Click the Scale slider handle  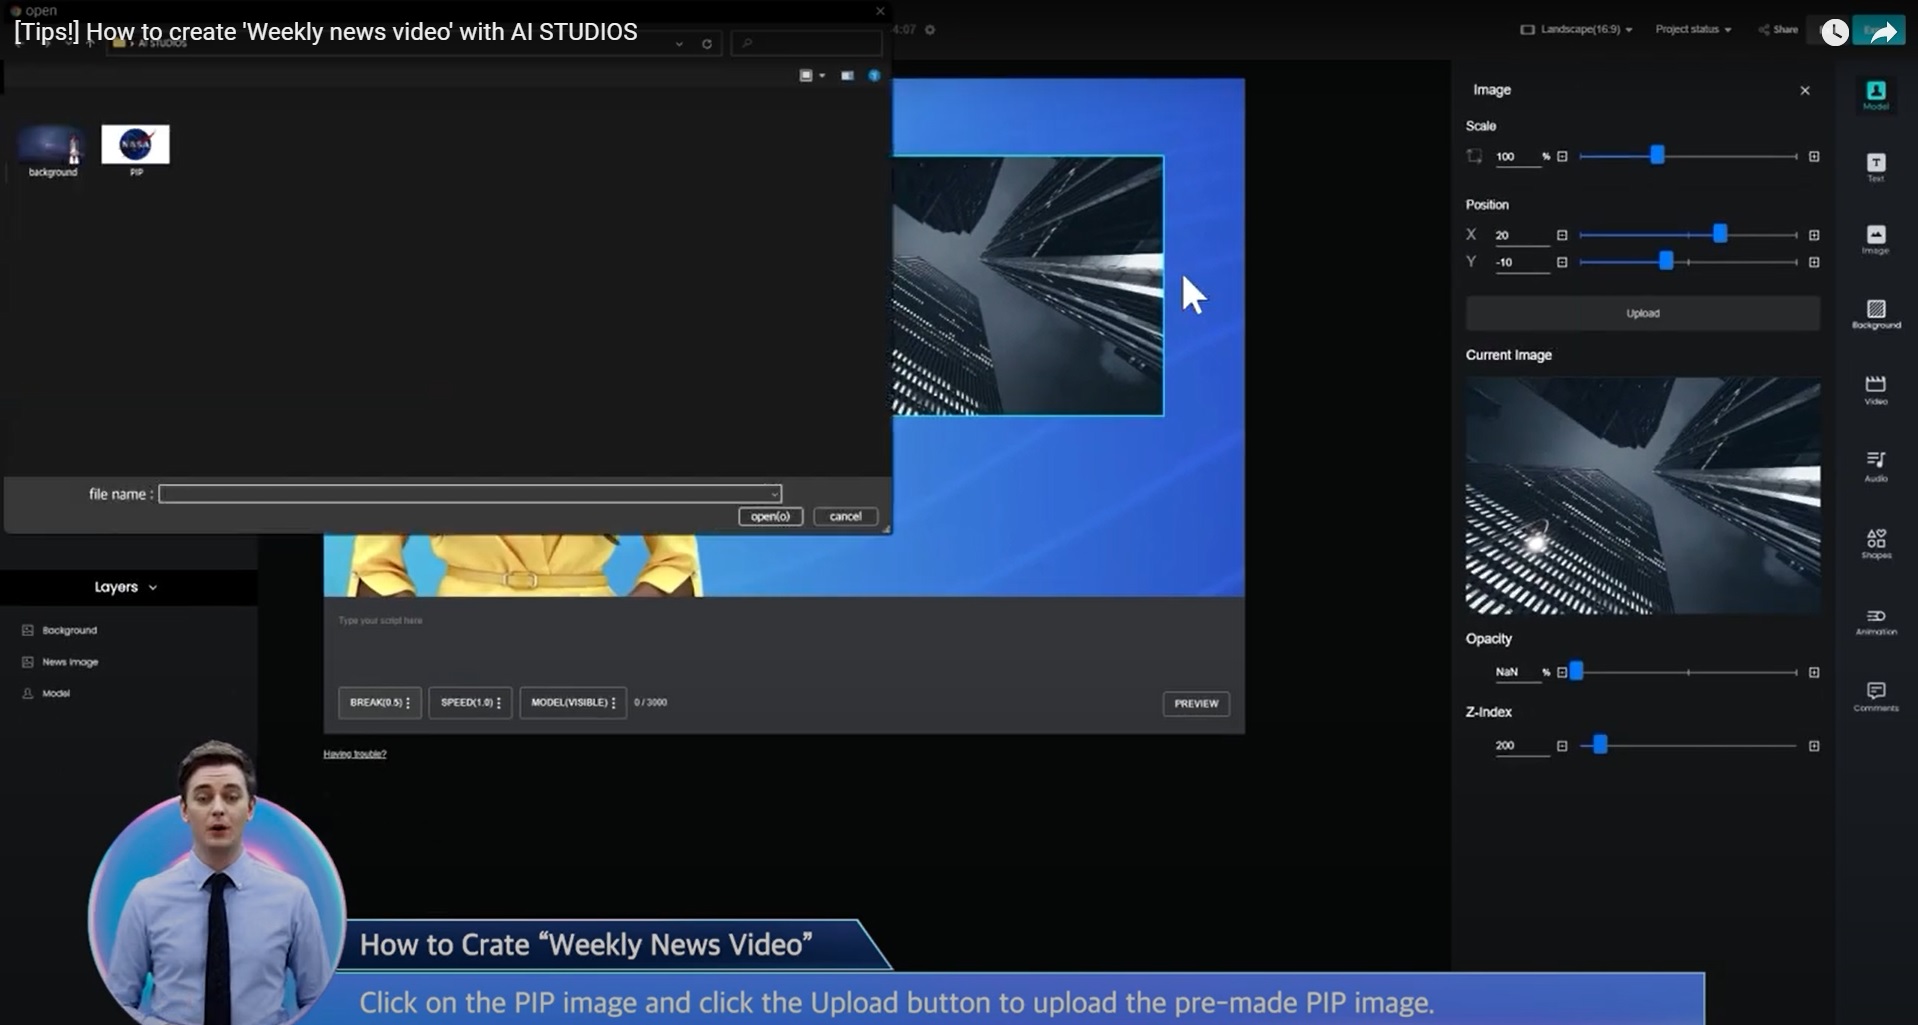[x=1657, y=155]
